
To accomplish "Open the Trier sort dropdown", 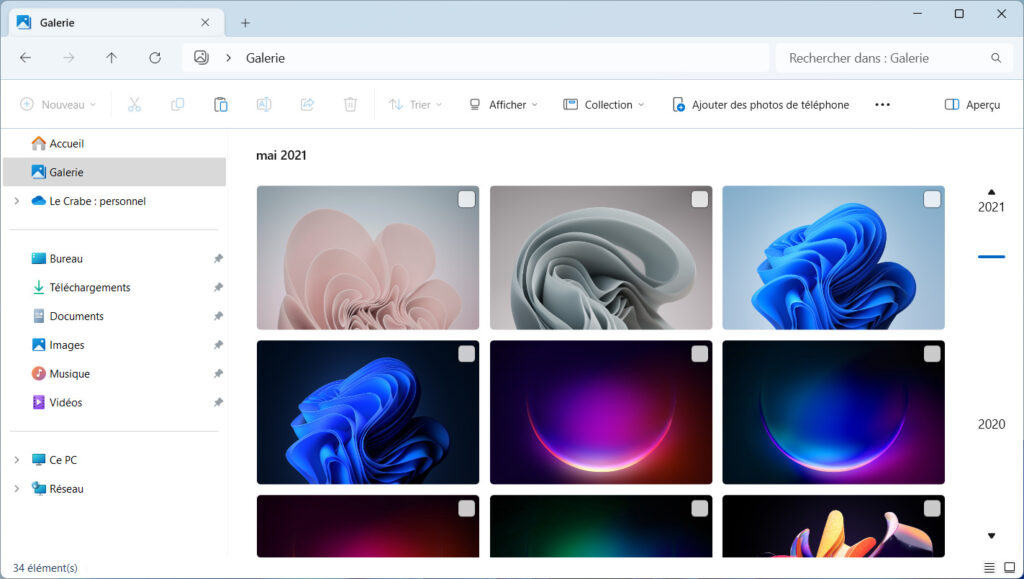I will pyautogui.click(x=415, y=104).
